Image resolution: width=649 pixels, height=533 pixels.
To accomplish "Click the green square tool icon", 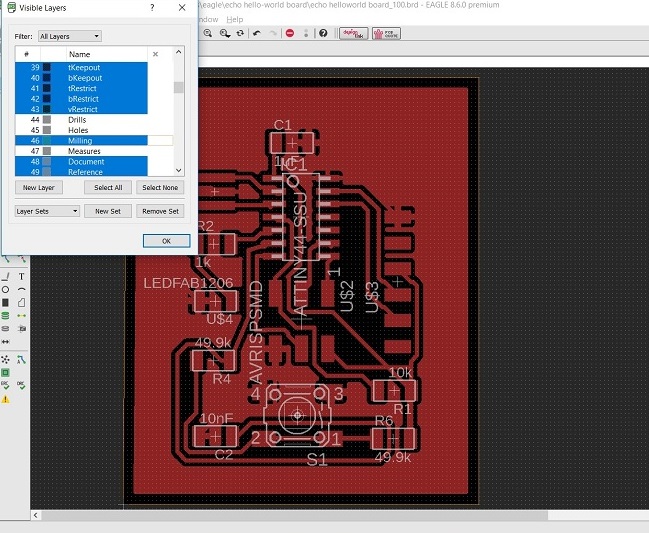I will [6, 372].
